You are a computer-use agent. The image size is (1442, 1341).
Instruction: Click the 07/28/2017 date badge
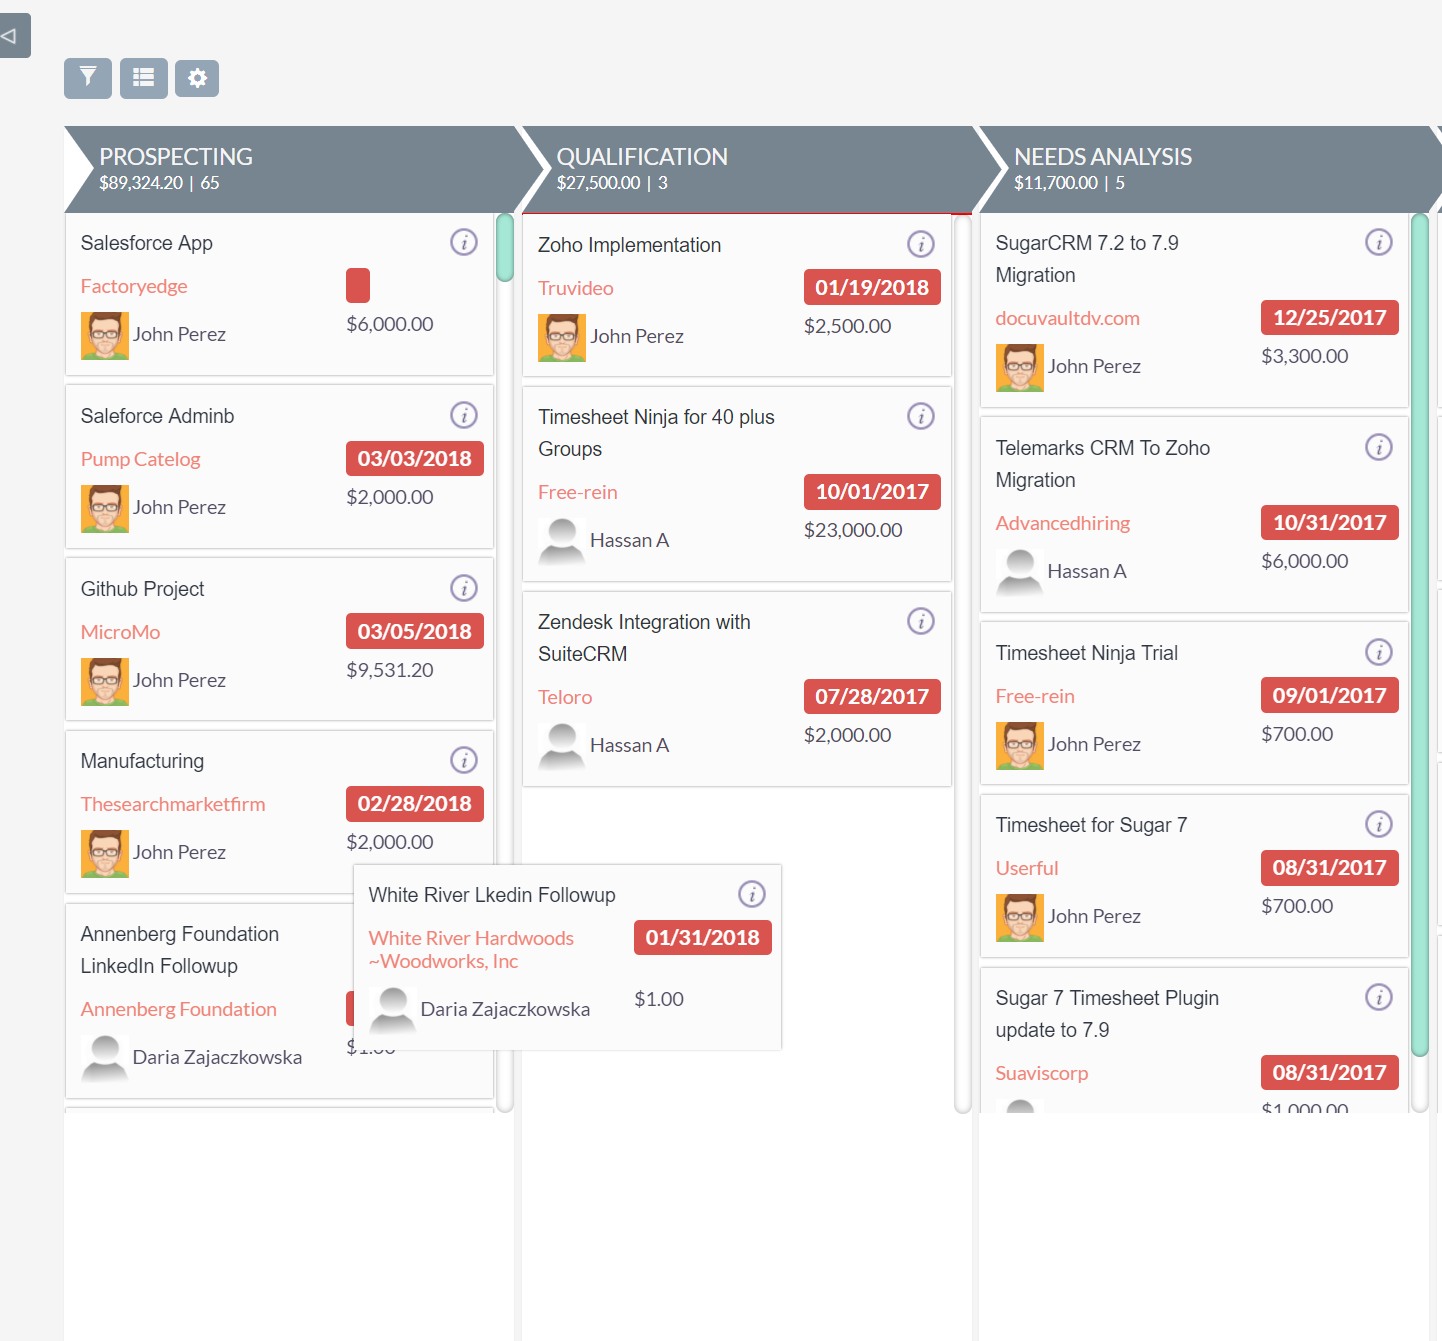click(x=872, y=696)
